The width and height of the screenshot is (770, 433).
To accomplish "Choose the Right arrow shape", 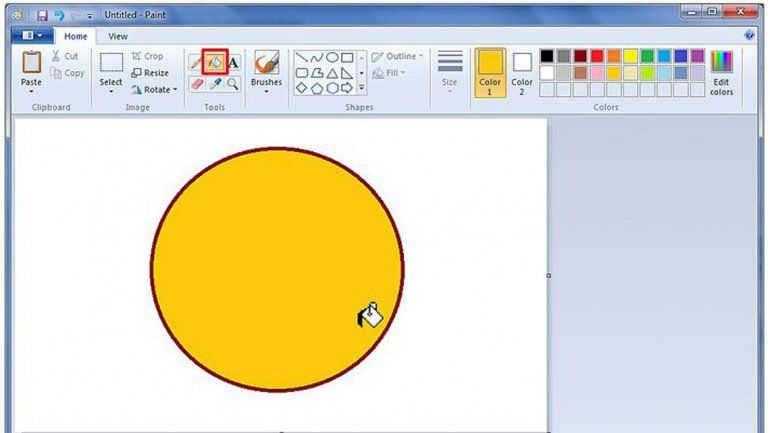I will tap(347, 88).
